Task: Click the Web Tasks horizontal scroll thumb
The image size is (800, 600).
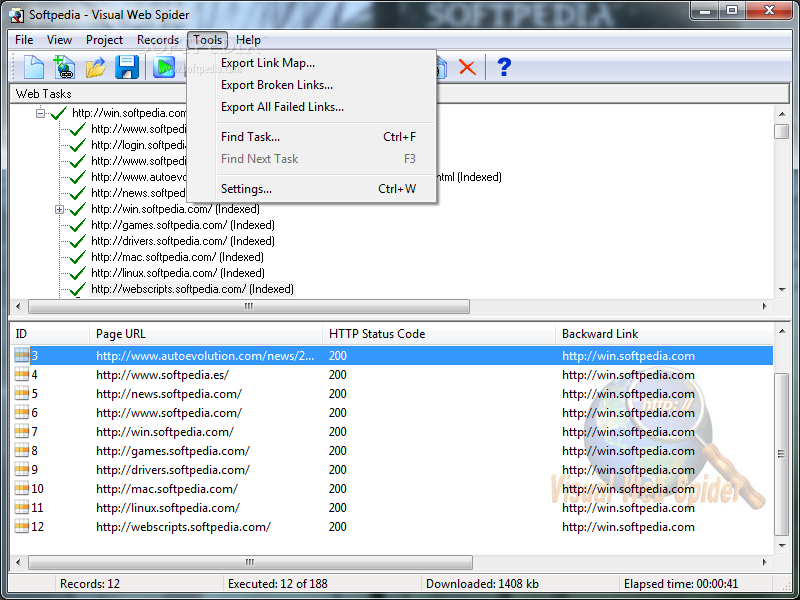Action: 248,306
